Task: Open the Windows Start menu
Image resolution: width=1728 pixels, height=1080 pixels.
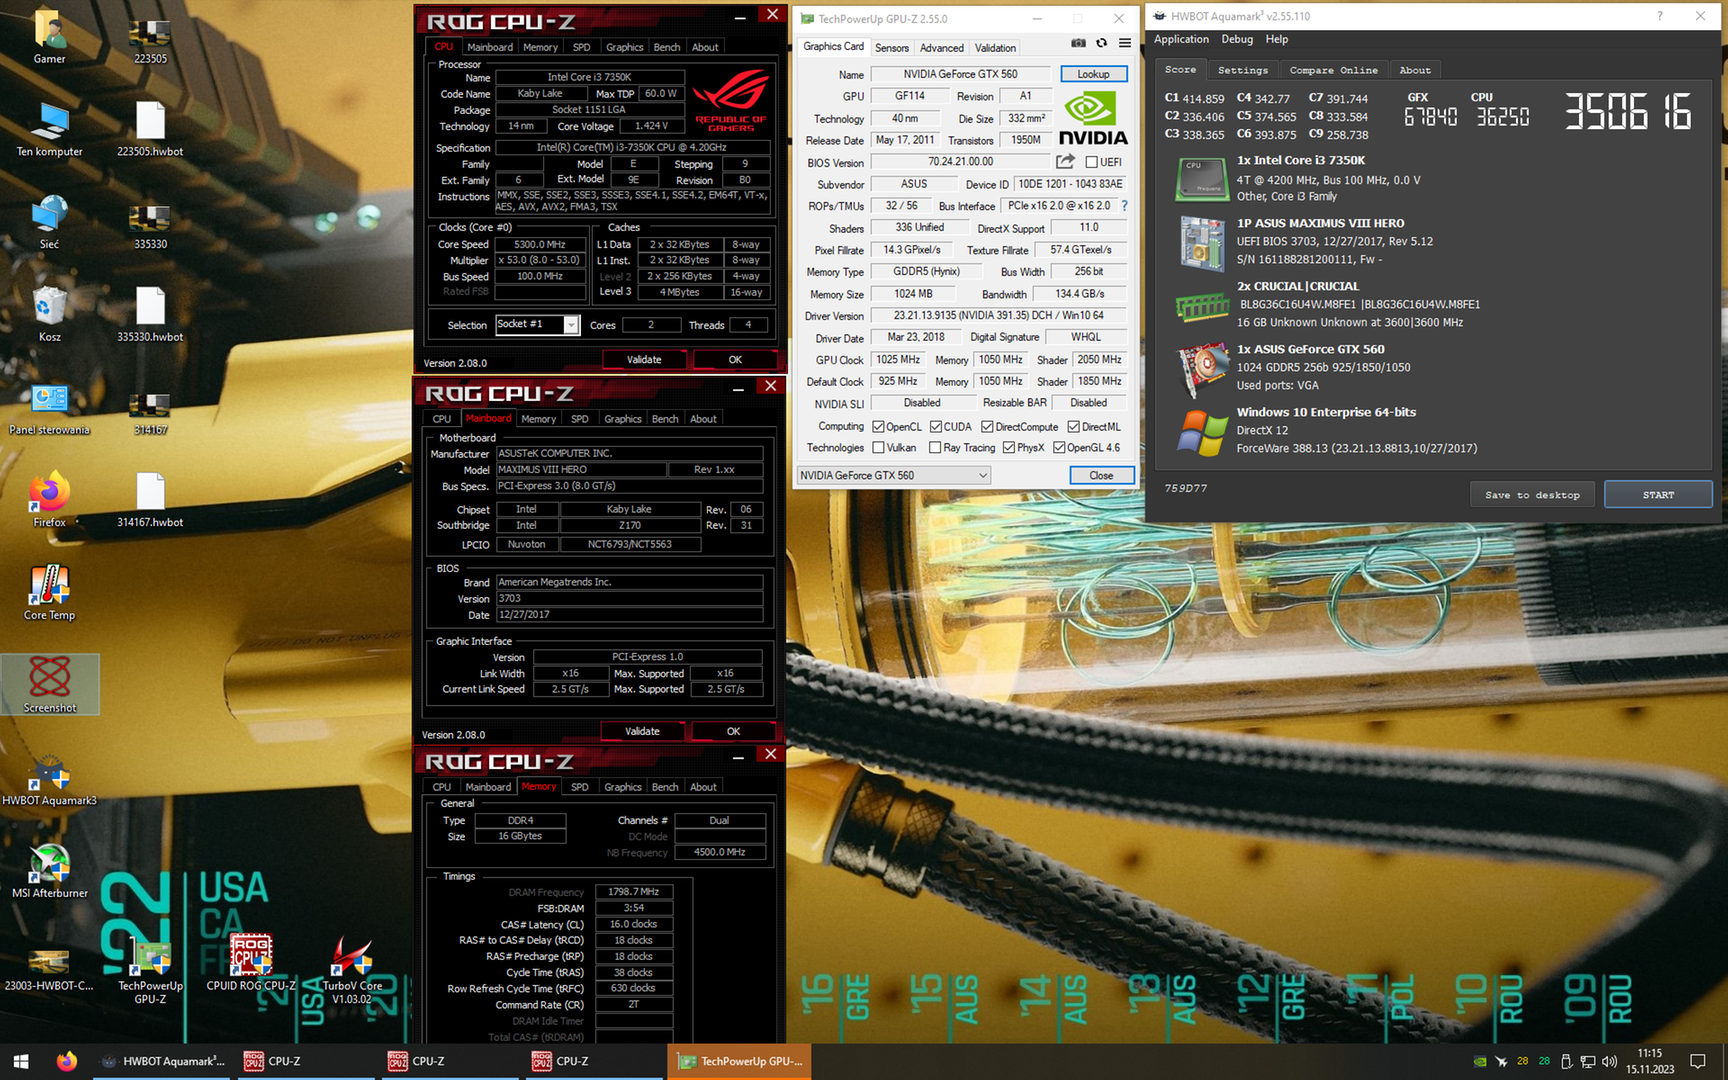Action: tap(21, 1061)
